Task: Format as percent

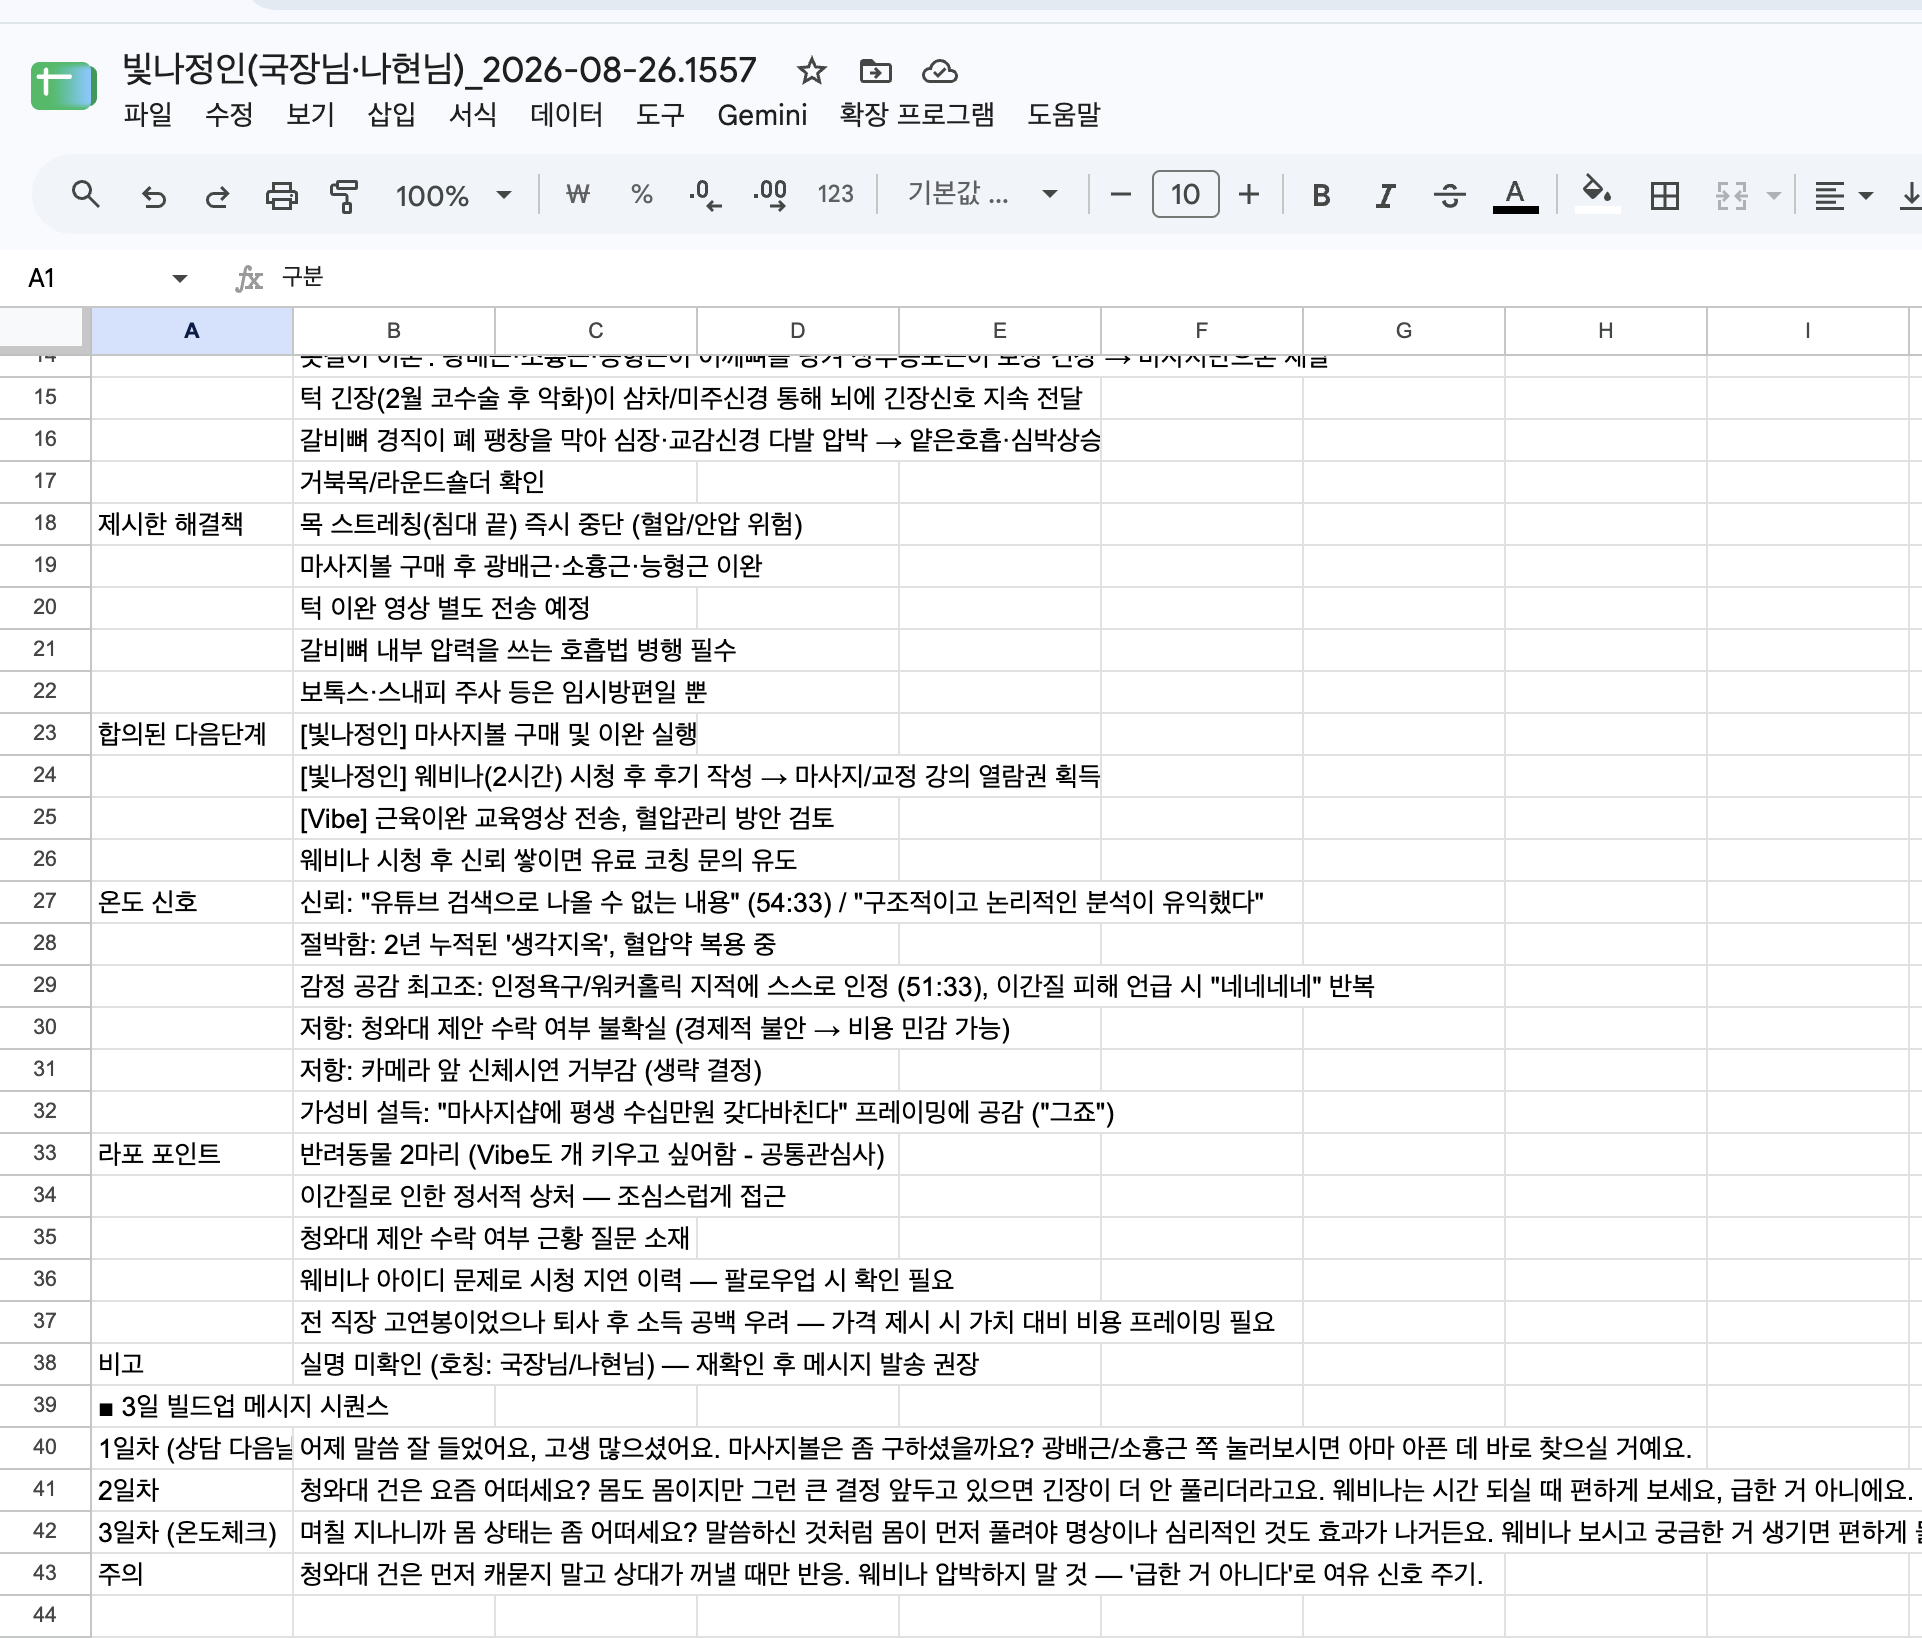Action: tap(641, 194)
